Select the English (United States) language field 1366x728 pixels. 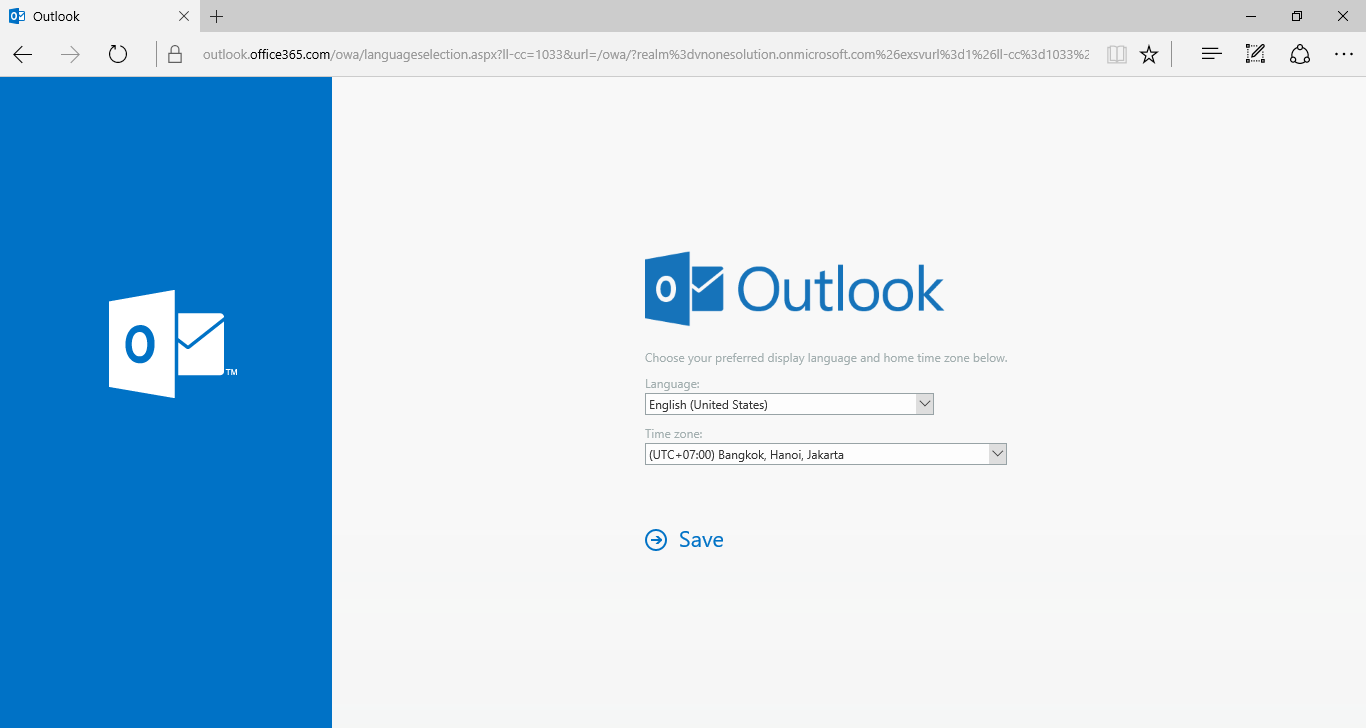click(x=780, y=405)
